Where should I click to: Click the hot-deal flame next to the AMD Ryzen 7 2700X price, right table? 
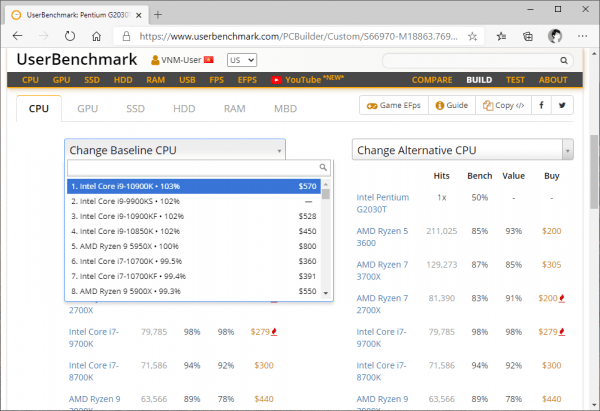562,298
